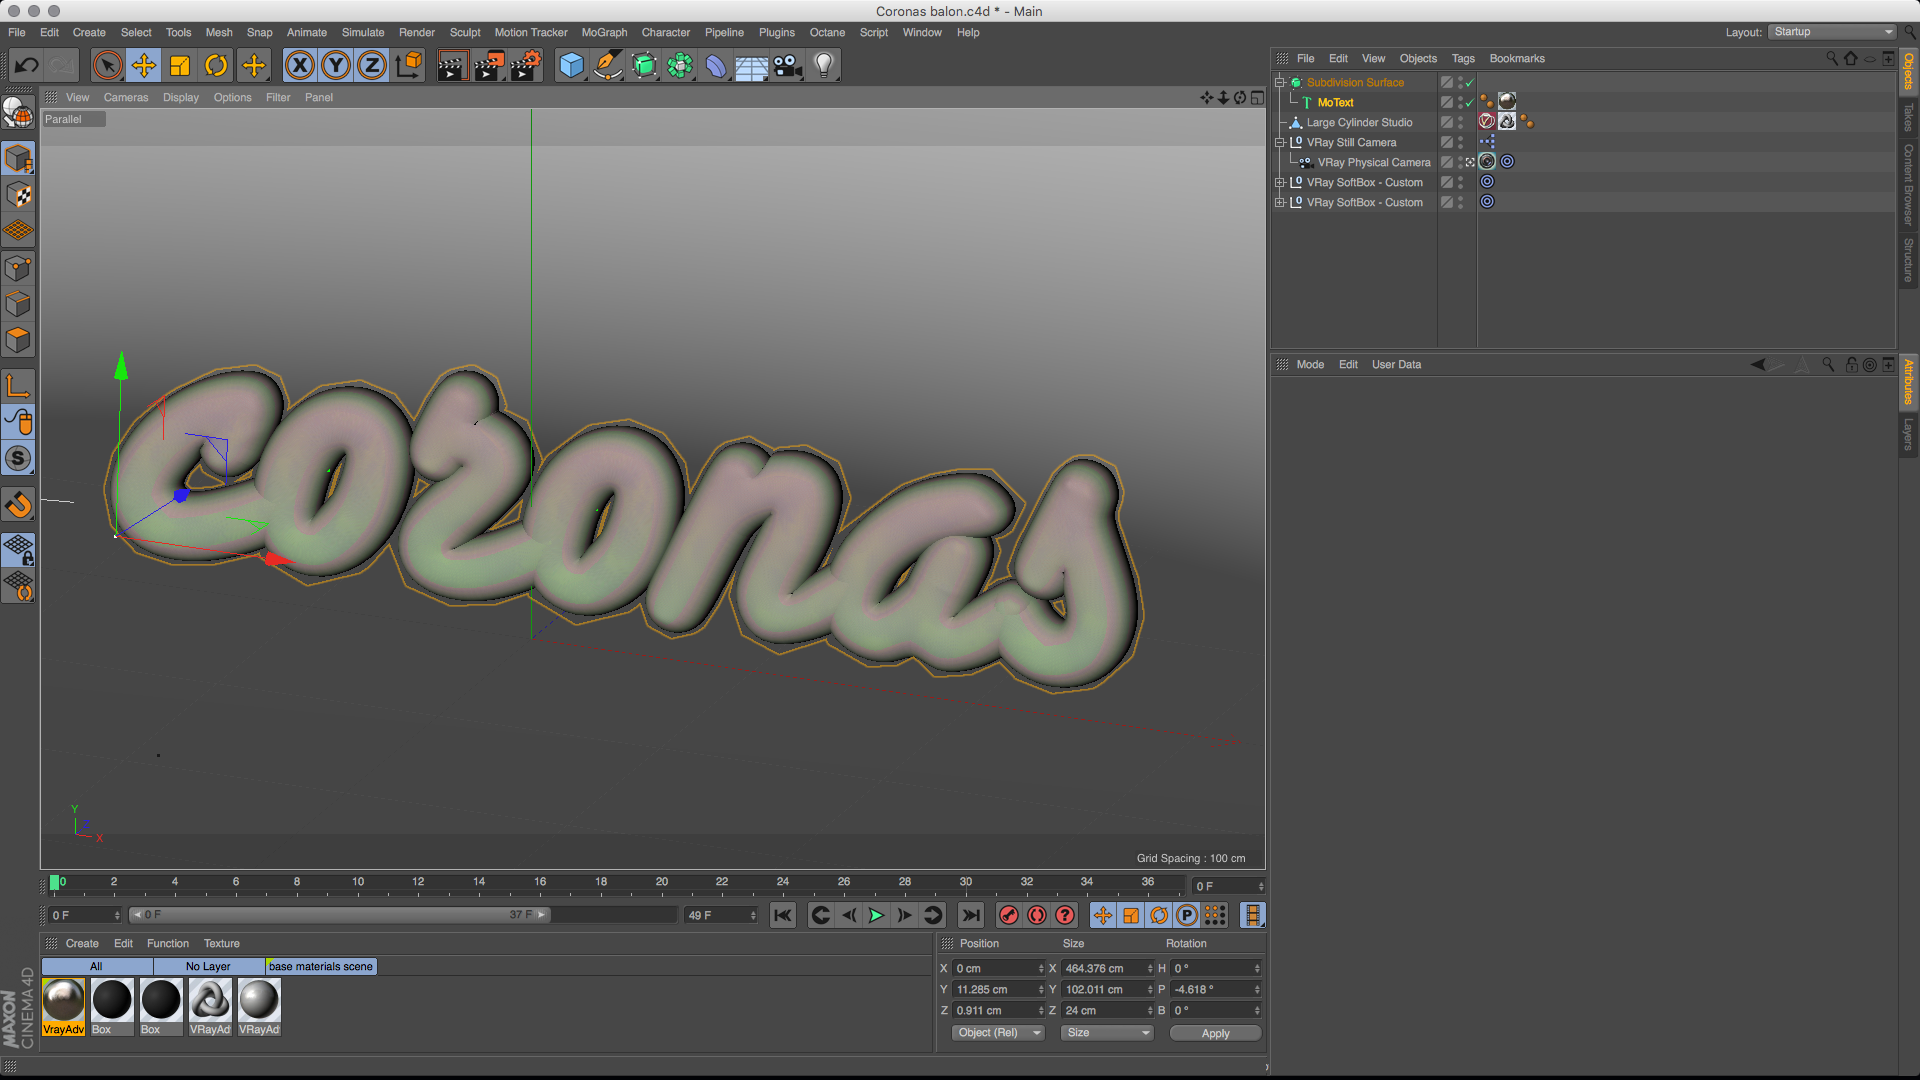
Task: Click the Position Y input field
Action: point(999,989)
